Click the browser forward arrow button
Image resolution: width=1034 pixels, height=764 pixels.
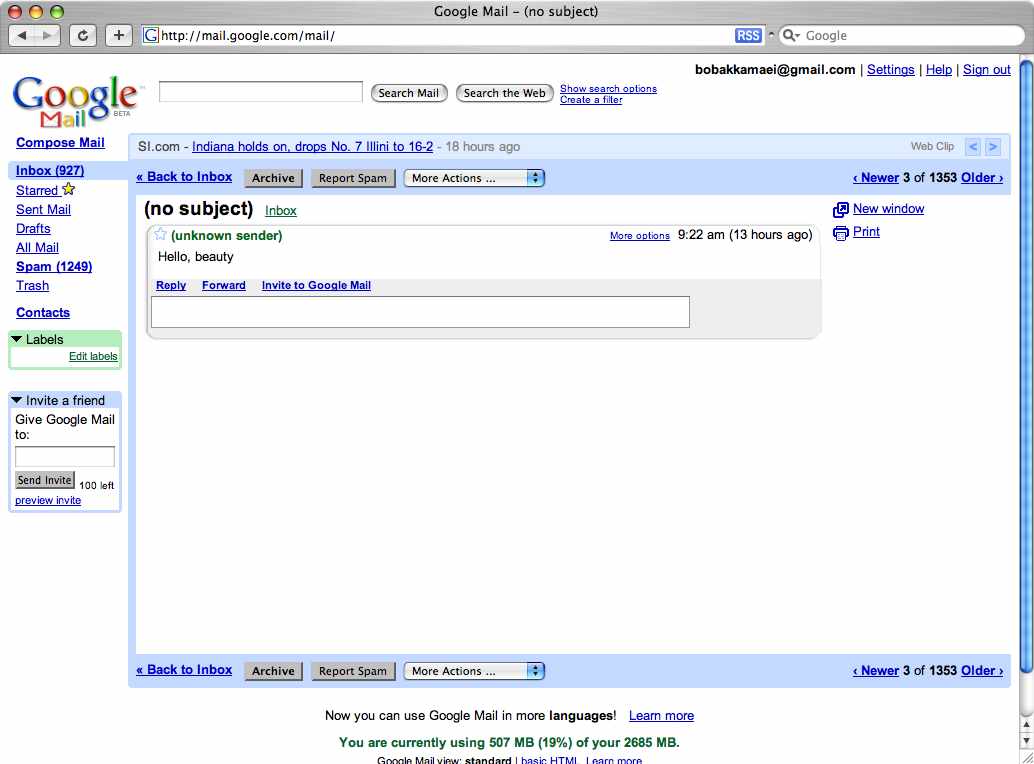click(47, 36)
